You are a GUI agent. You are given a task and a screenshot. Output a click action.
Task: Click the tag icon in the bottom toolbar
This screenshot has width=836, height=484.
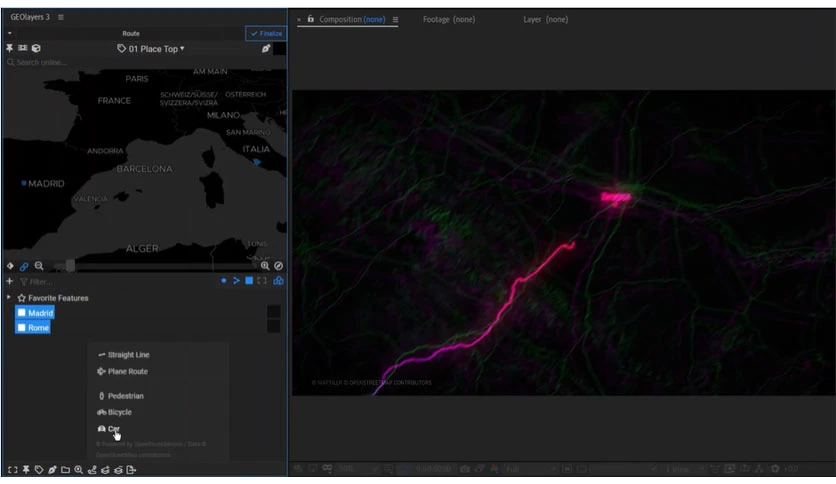(38, 470)
